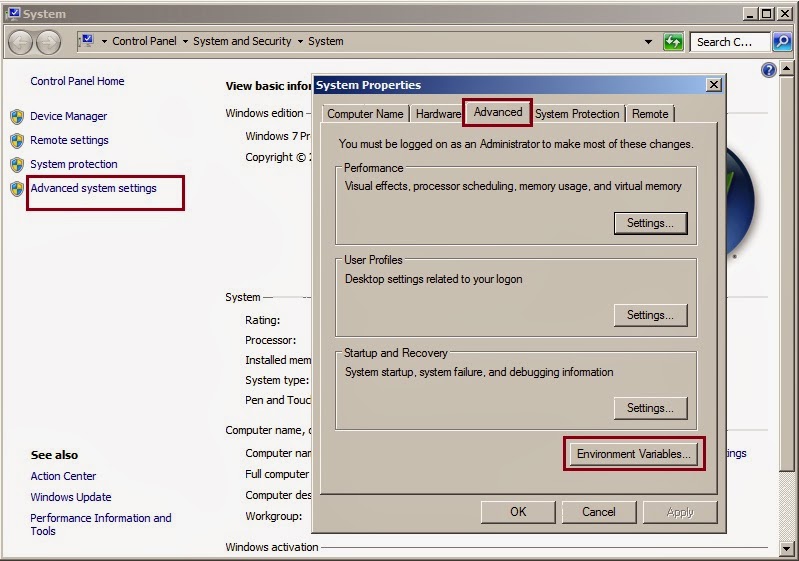The height and width of the screenshot is (561, 799).
Task: Open Advanced system settings link
Action: [x=93, y=188]
